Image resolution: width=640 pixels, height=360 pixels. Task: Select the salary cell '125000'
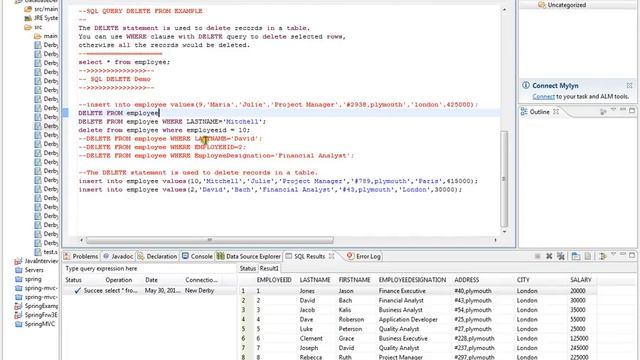pyautogui.click(x=579, y=338)
